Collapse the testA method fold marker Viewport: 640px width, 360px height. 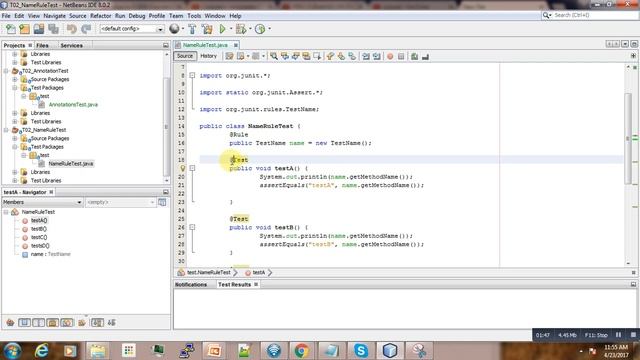[192, 168]
